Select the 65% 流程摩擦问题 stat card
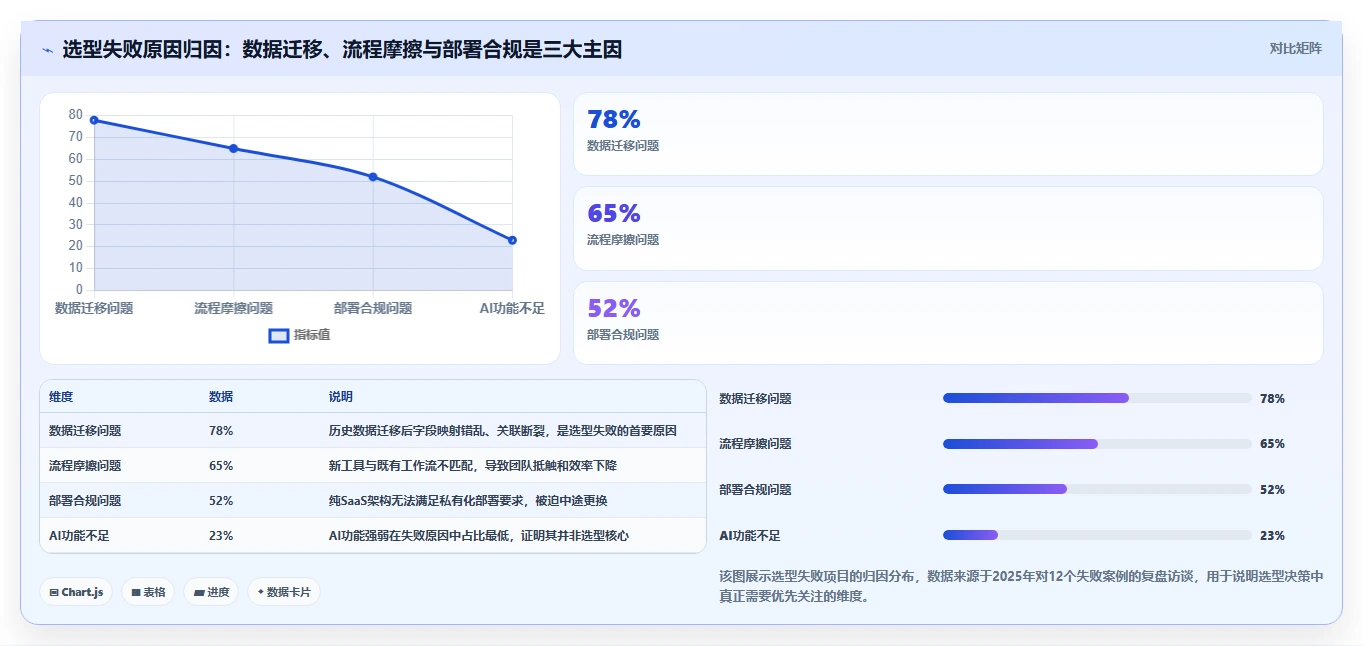 [948, 228]
